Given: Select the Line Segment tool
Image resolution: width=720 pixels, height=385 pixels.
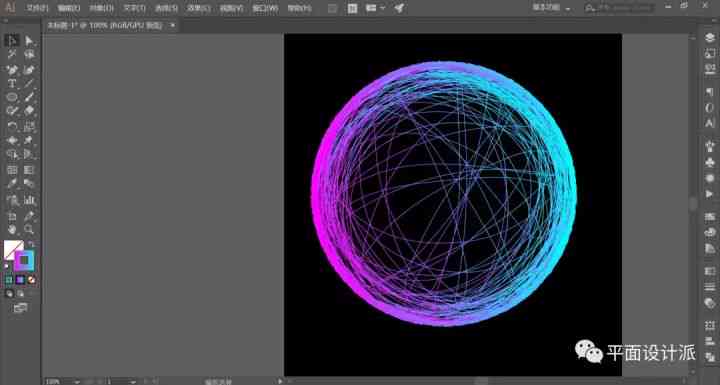Looking at the screenshot, I should pos(29,84).
